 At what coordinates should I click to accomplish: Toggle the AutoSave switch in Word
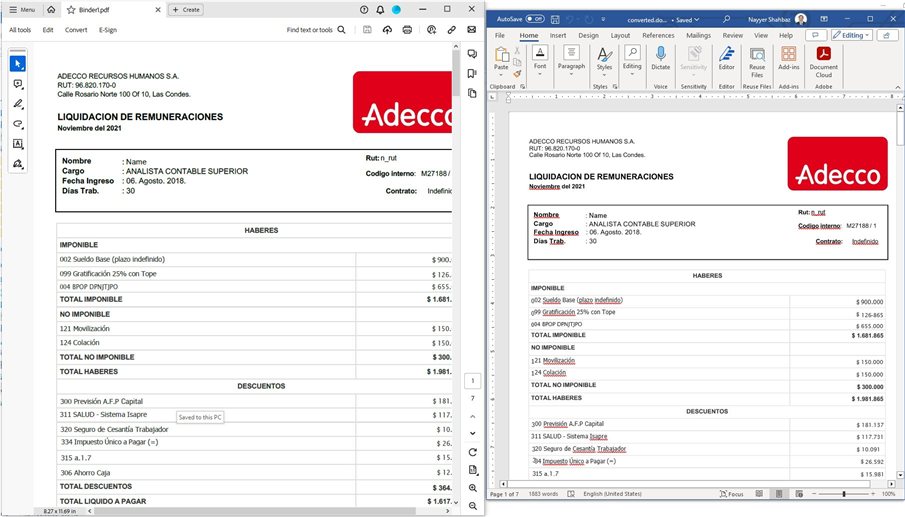click(535, 19)
